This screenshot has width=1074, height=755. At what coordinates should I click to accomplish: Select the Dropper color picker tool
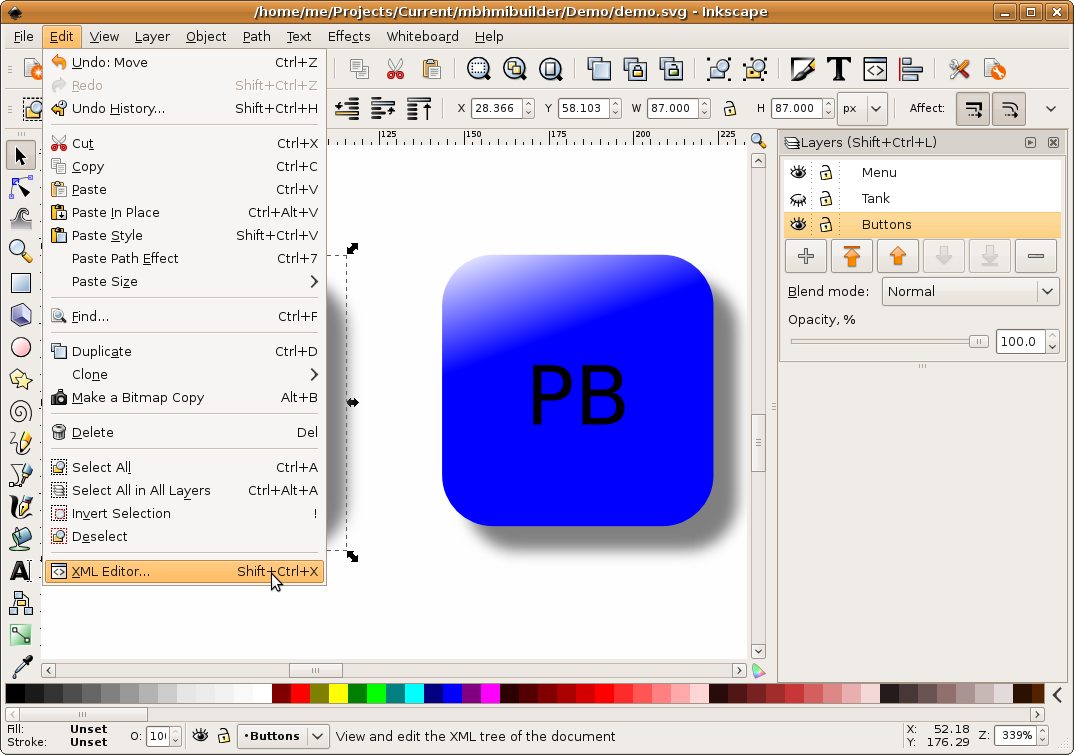[x=21, y=666]
